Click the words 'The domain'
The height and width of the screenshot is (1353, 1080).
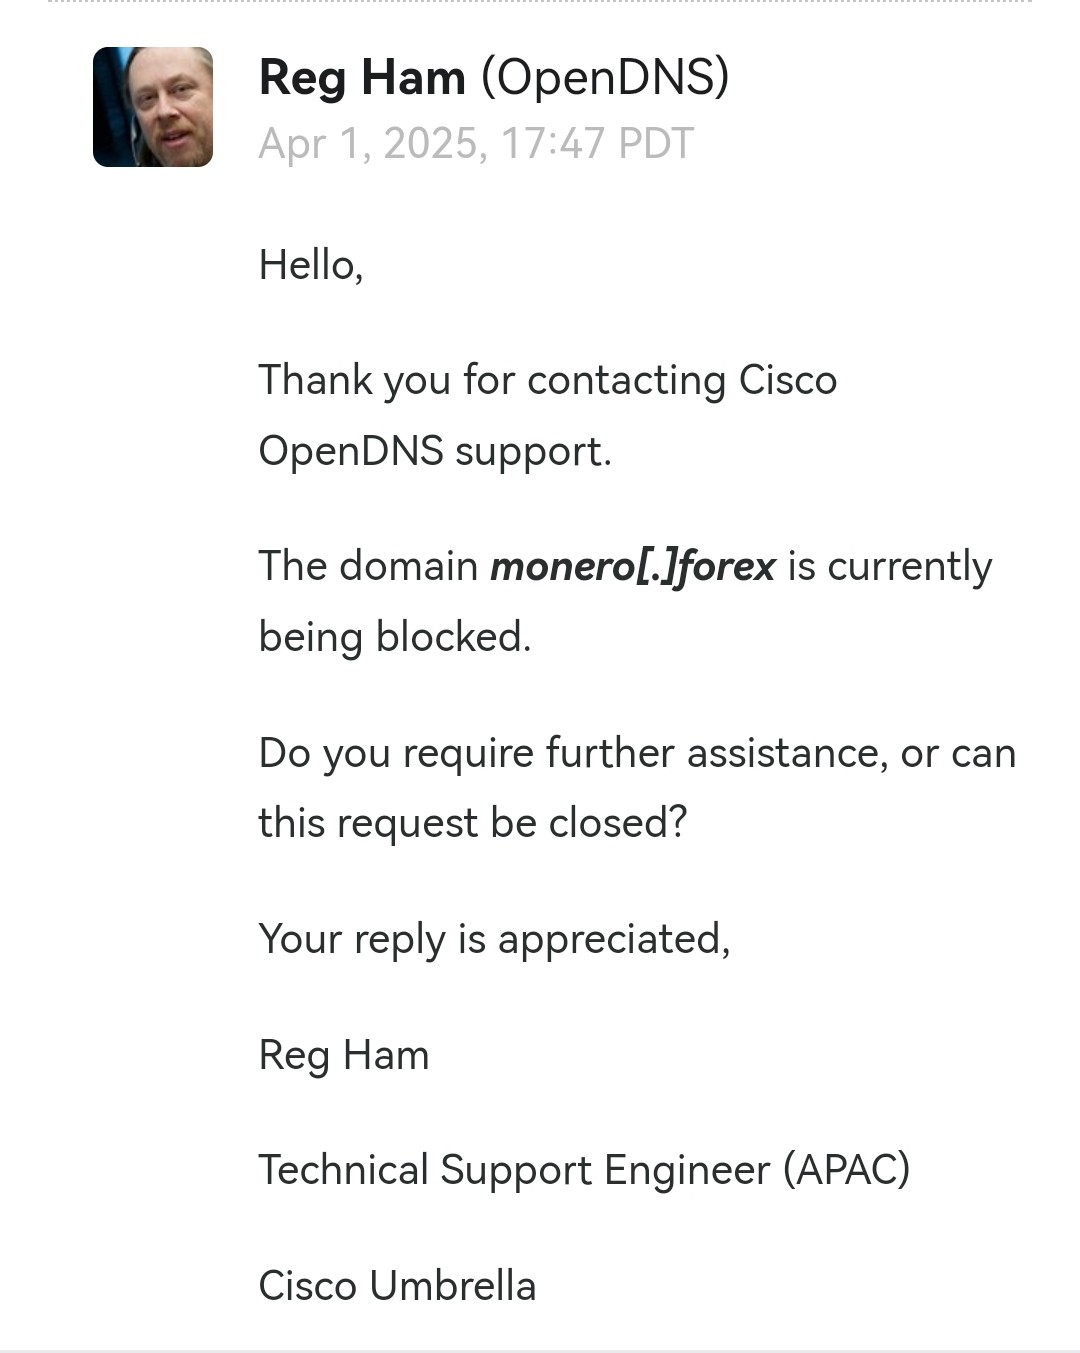368,566
